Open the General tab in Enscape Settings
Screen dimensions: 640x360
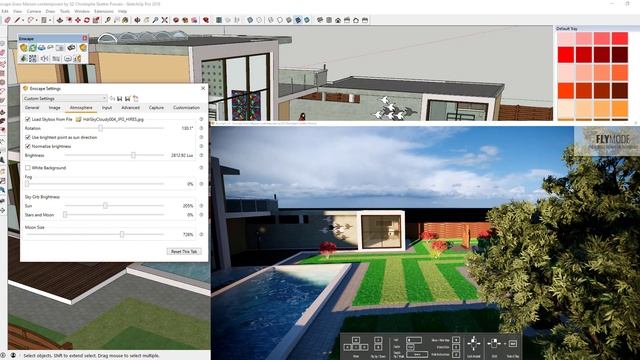pyautogui.click(x=32, y=108)
